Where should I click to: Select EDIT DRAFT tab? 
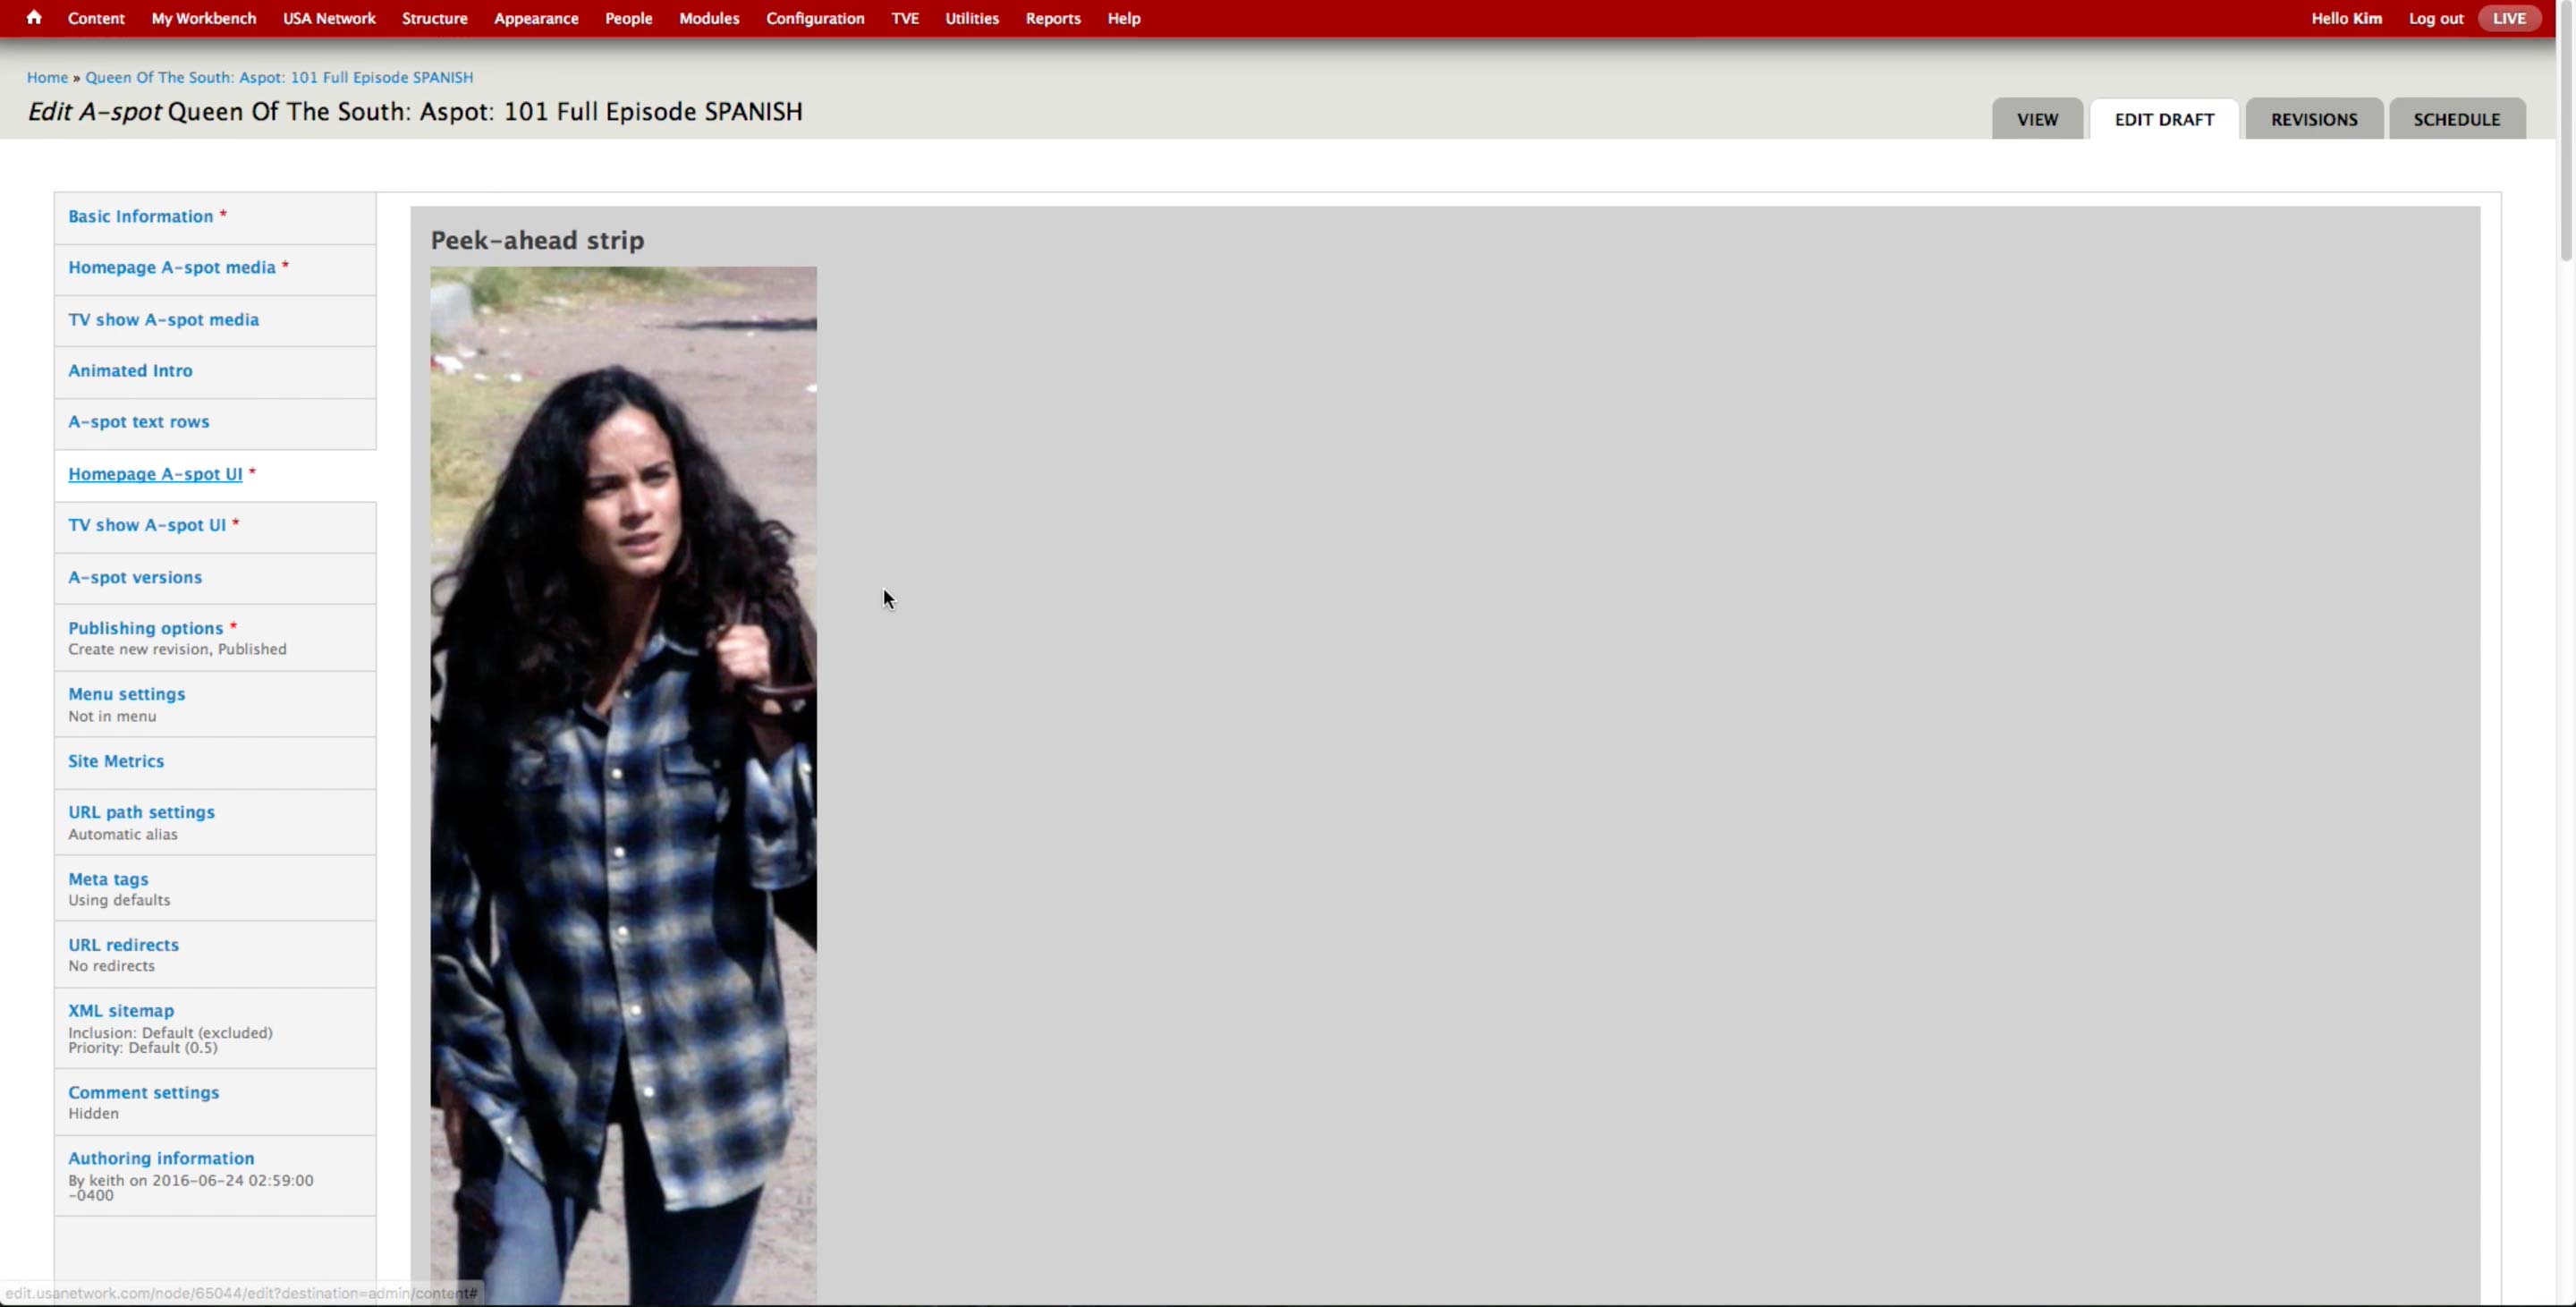[2163, 119]
